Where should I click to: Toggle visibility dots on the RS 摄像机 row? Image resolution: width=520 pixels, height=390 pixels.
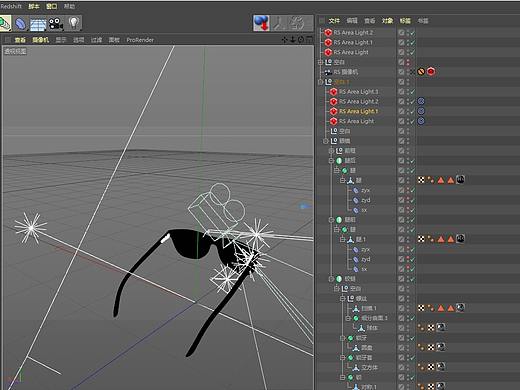(408, 72)
